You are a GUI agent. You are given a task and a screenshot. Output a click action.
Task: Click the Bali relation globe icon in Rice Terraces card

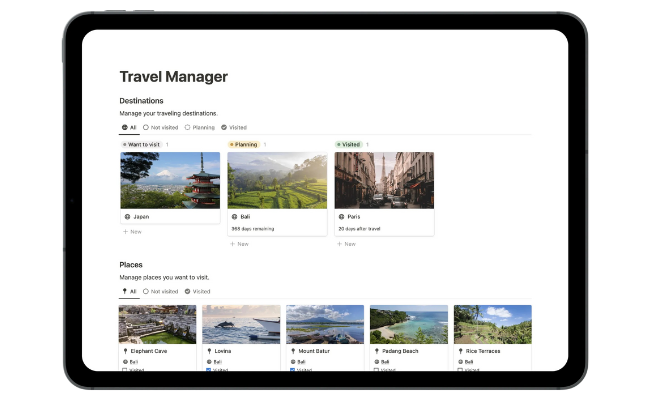[460, 362]
